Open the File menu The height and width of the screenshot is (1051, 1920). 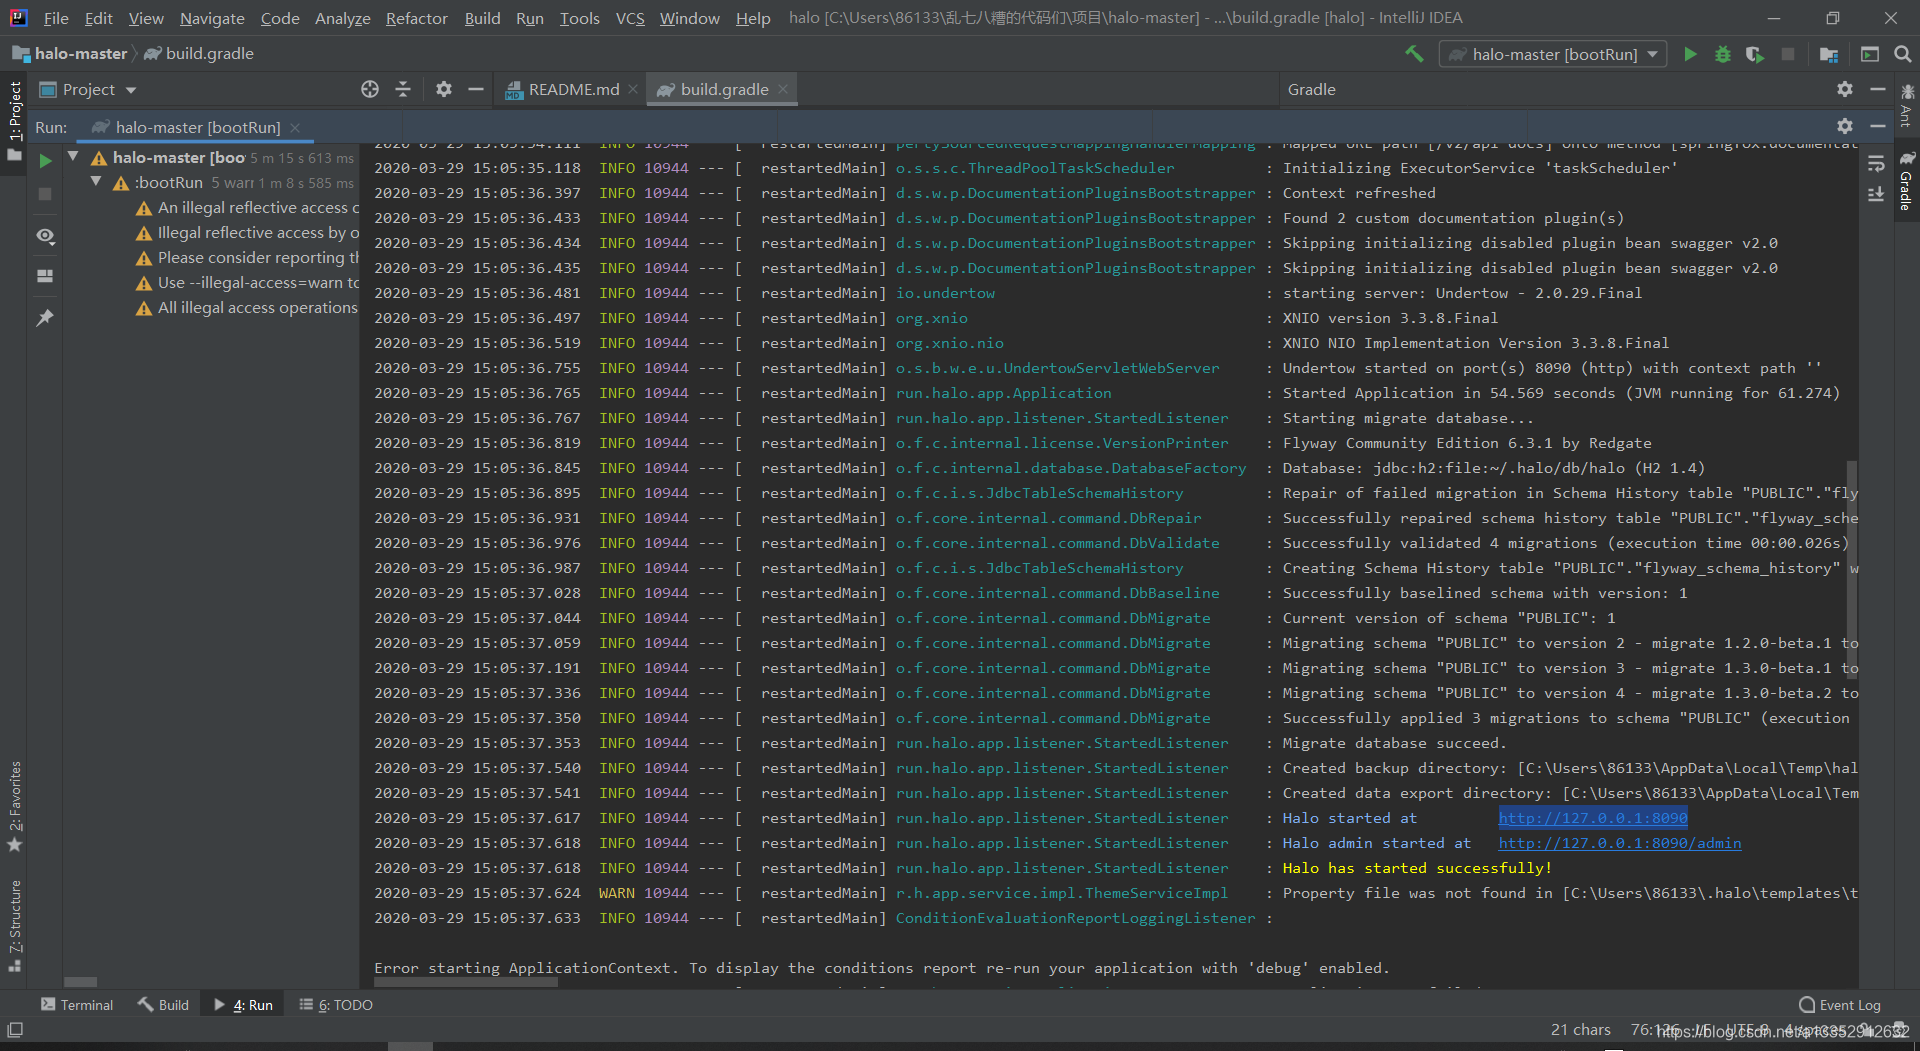tap(56, 18)
